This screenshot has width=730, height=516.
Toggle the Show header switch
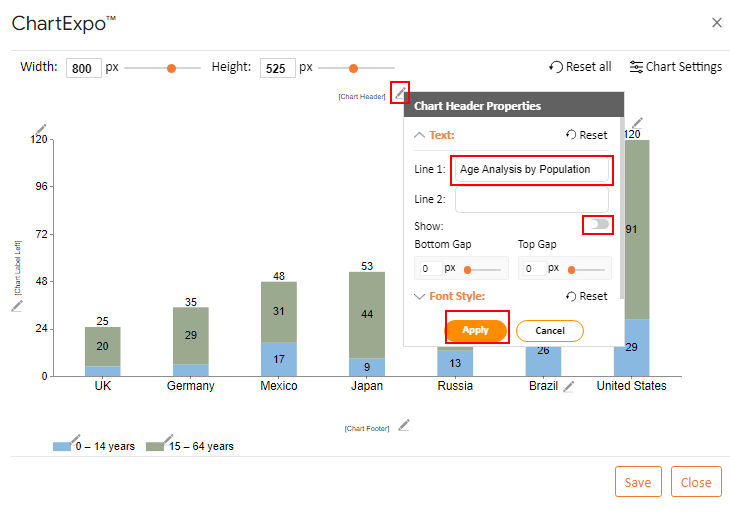pyautogui.click(x=598, y=224)
